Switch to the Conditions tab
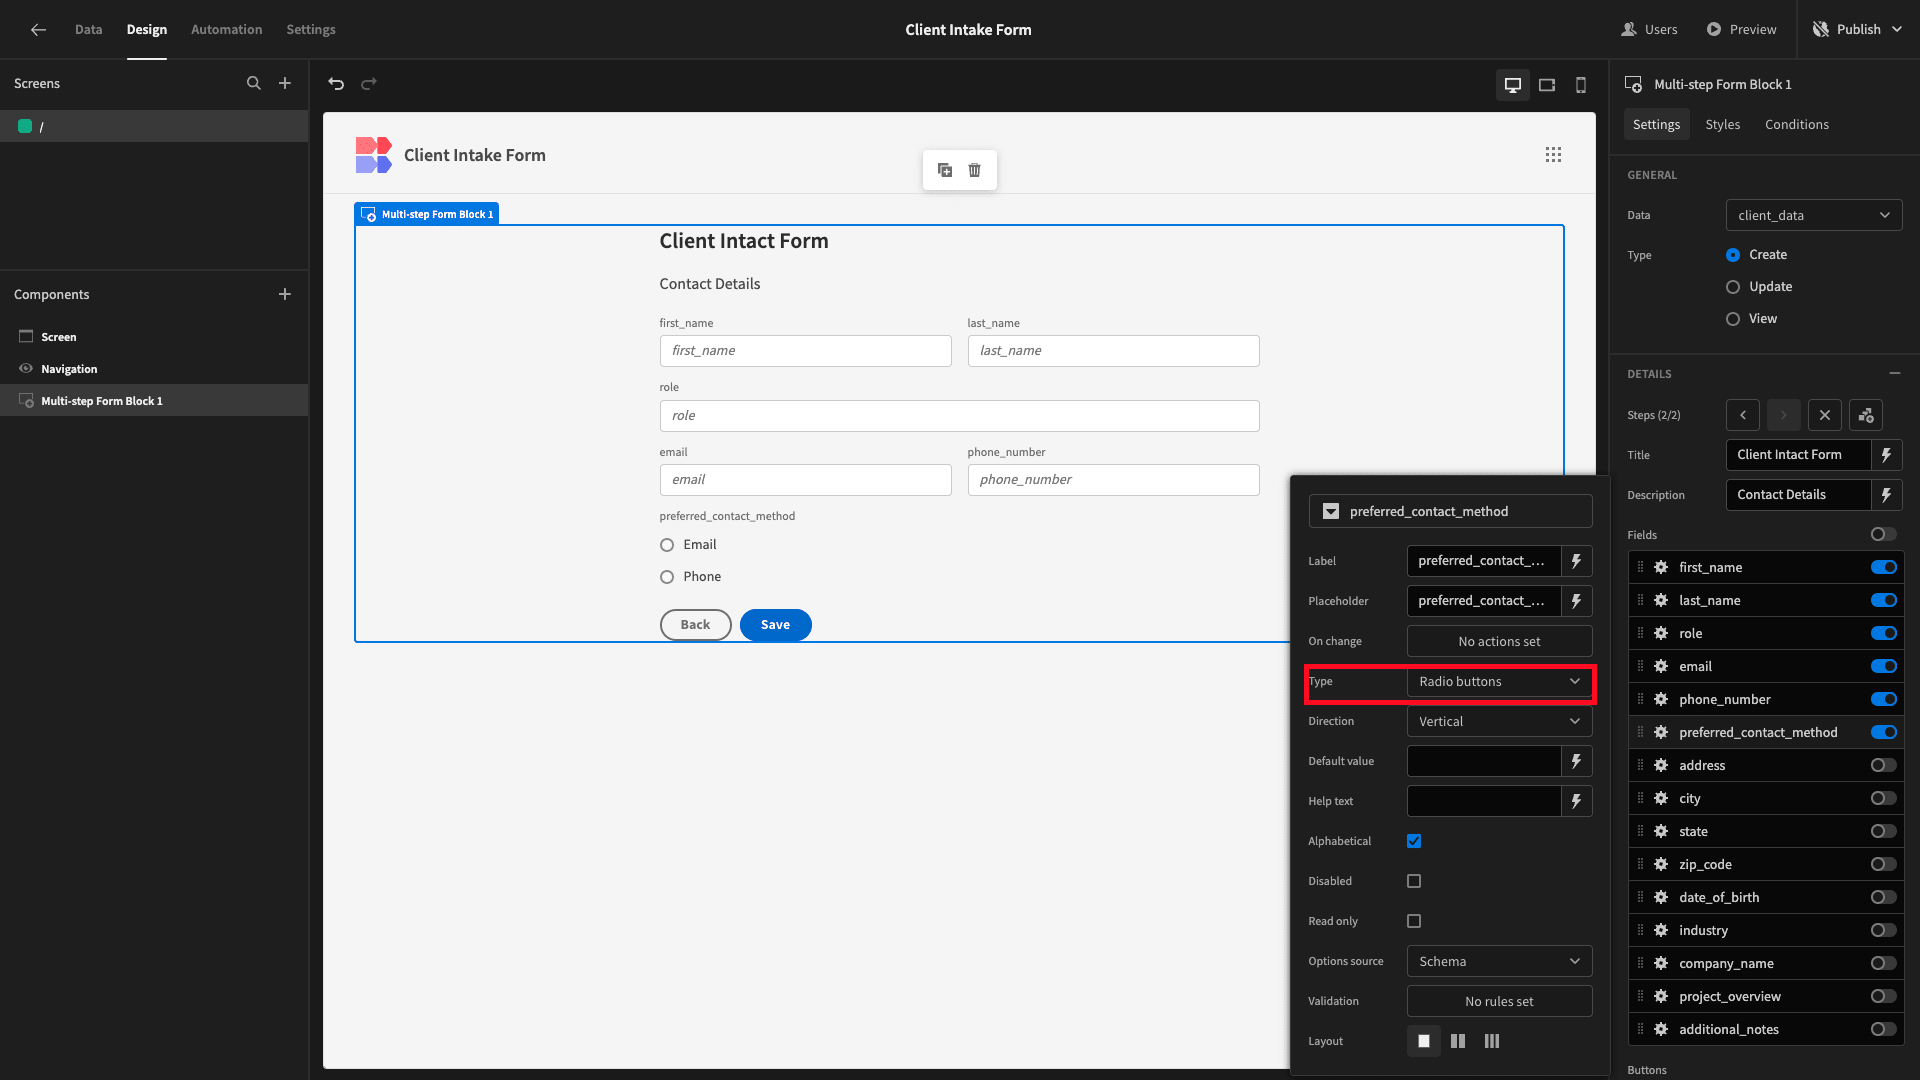This screenshot has width=1920, height=1080. (1796, 124)
